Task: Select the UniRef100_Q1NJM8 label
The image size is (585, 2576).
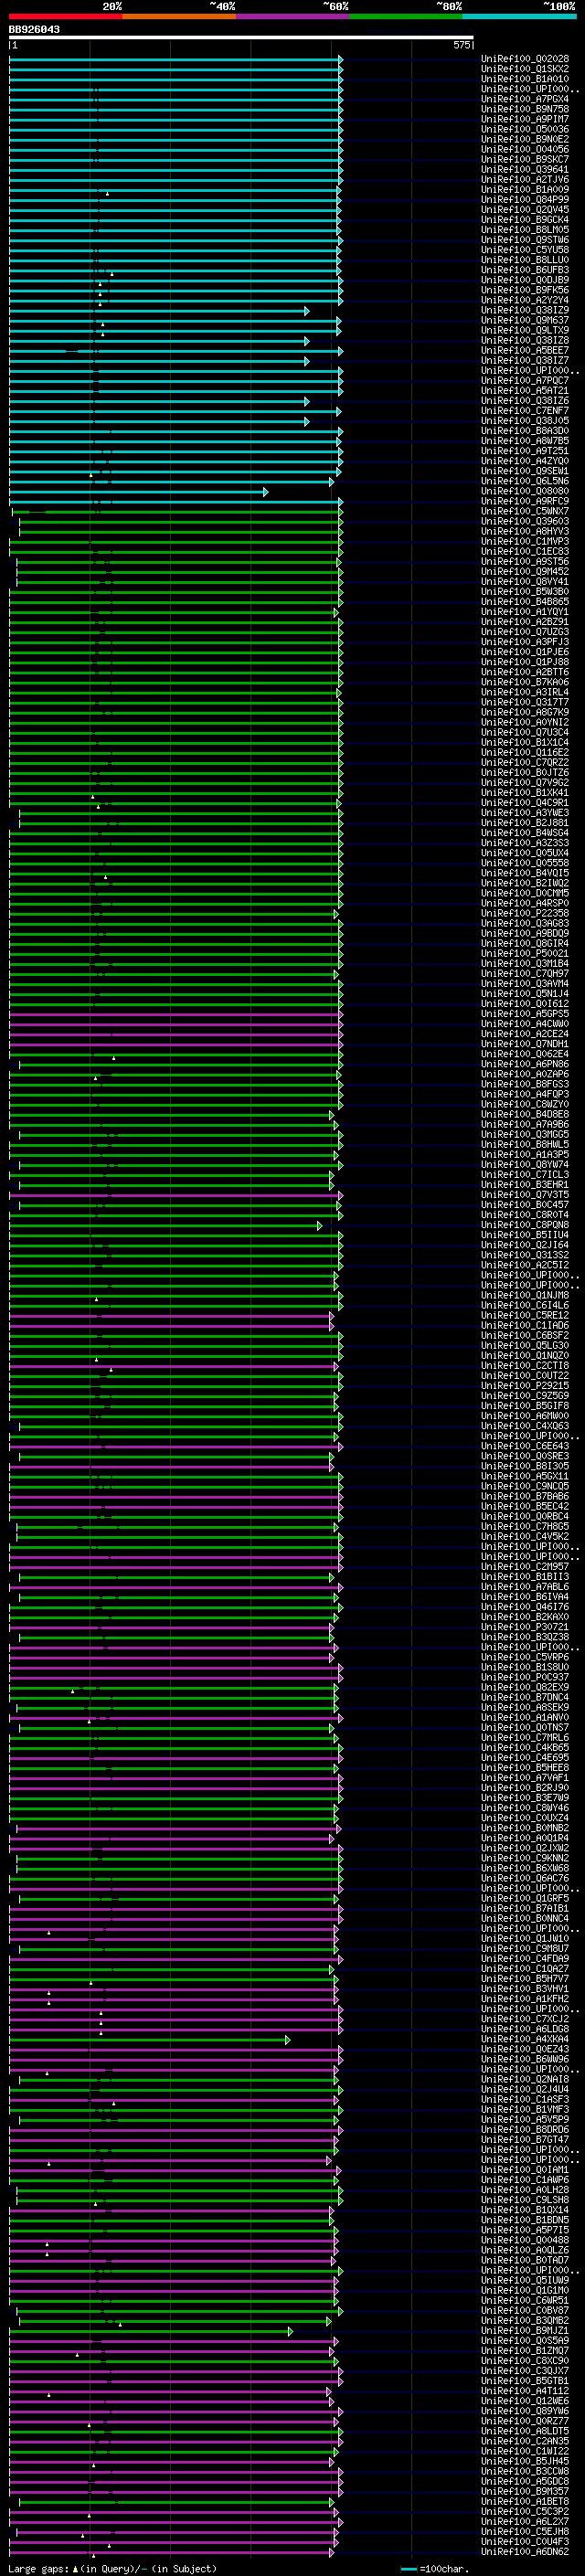Action: tap(525, 1296)
